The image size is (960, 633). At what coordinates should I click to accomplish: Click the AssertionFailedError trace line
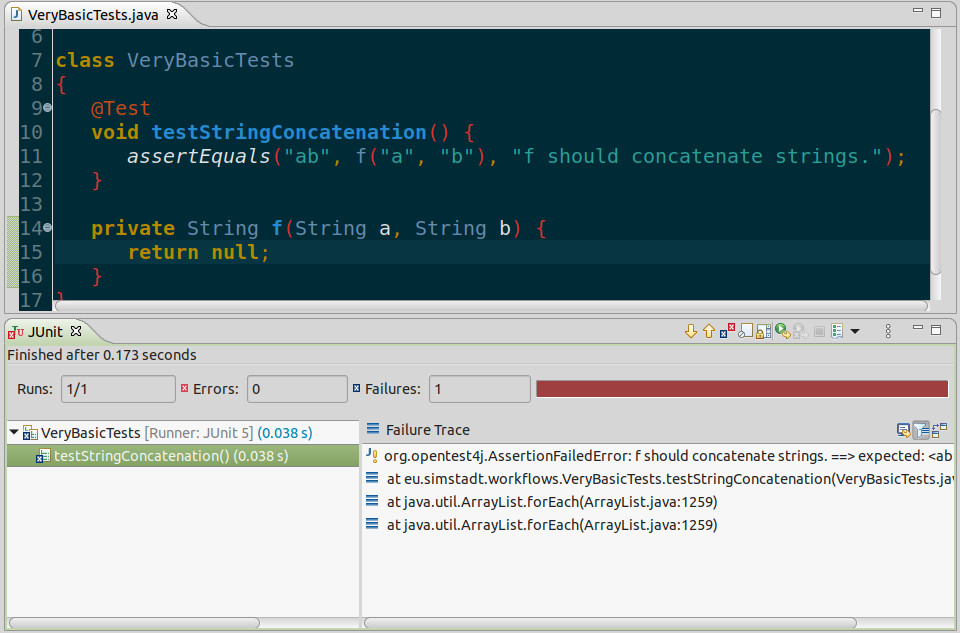coord(660,456)
